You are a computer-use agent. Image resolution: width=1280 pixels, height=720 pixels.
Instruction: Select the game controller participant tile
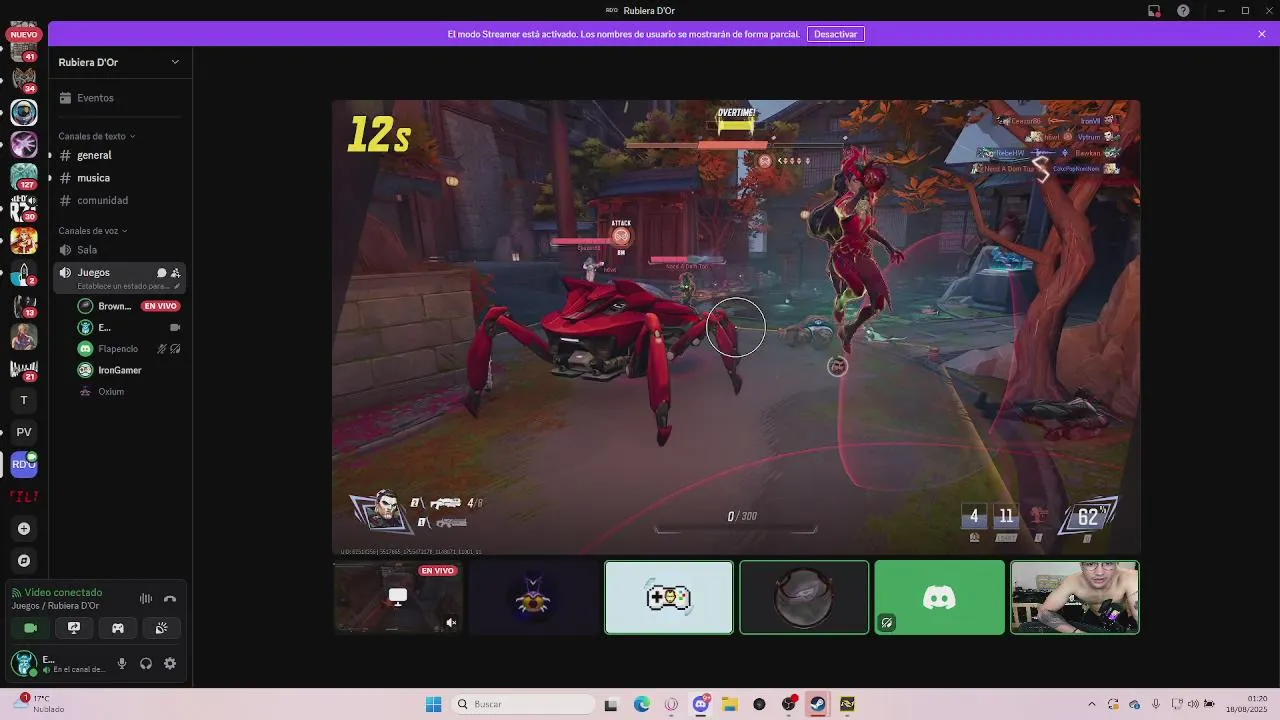pos(669,597)
